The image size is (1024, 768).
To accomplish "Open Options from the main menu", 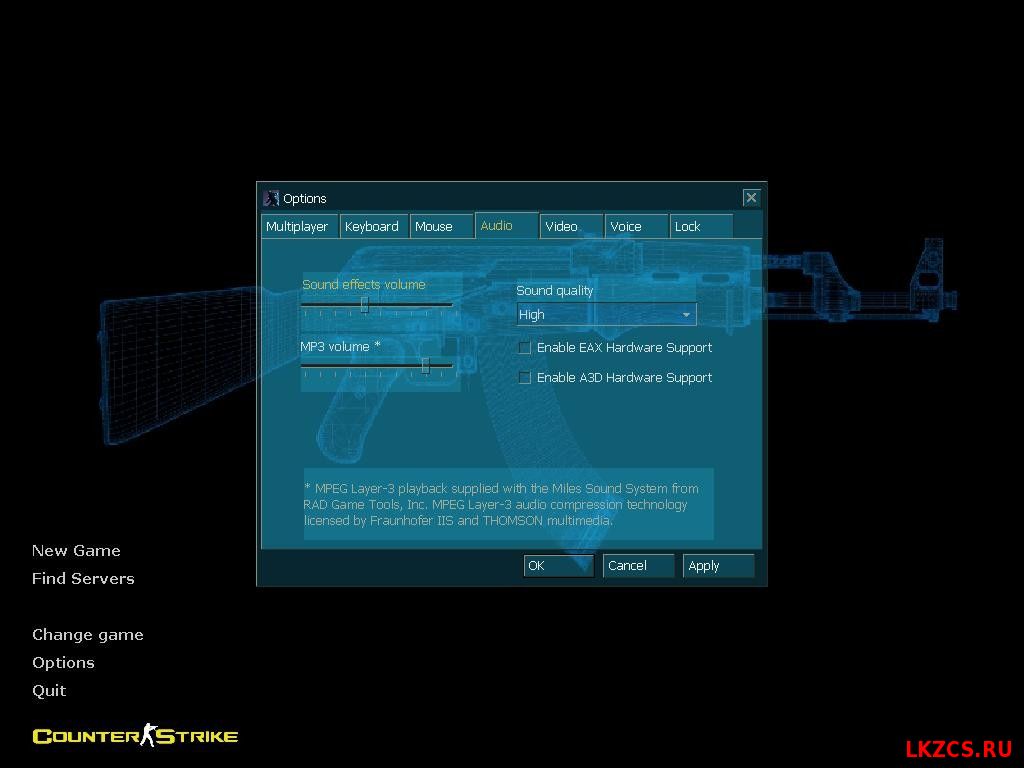I will coord(63,663).
